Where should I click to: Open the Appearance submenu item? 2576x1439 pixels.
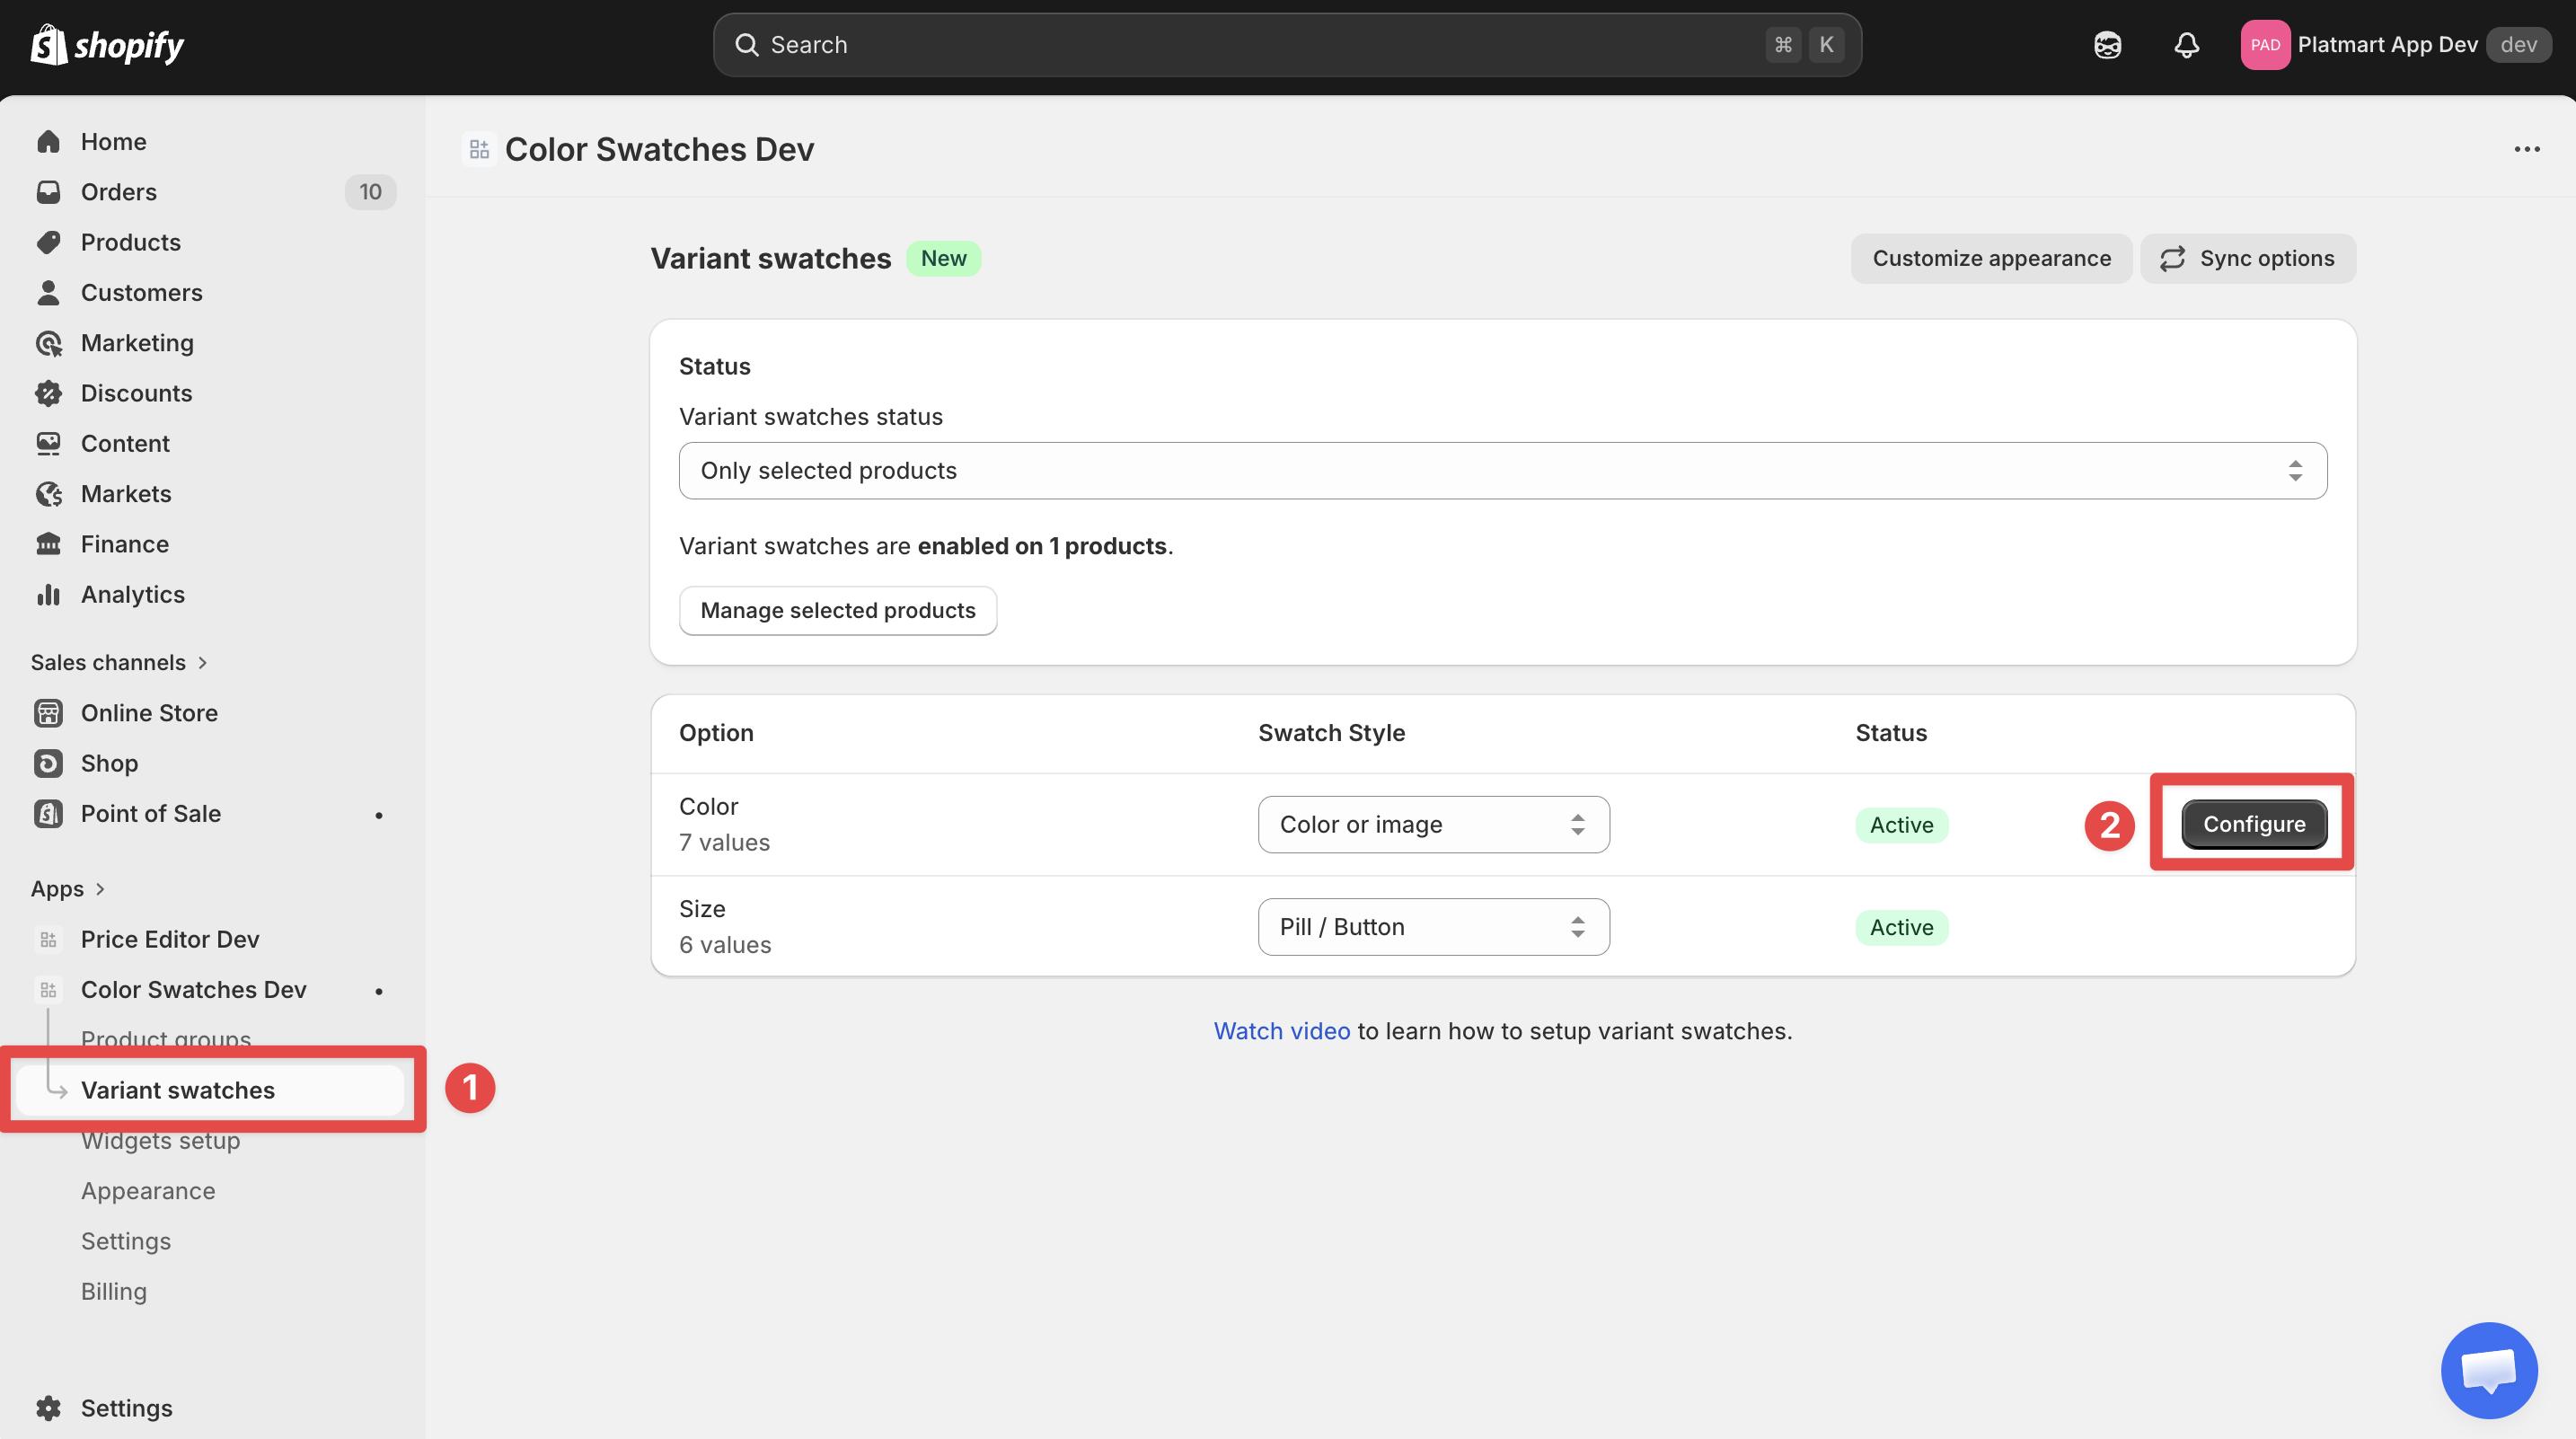pyautogui.click(x=148, y=1190)
